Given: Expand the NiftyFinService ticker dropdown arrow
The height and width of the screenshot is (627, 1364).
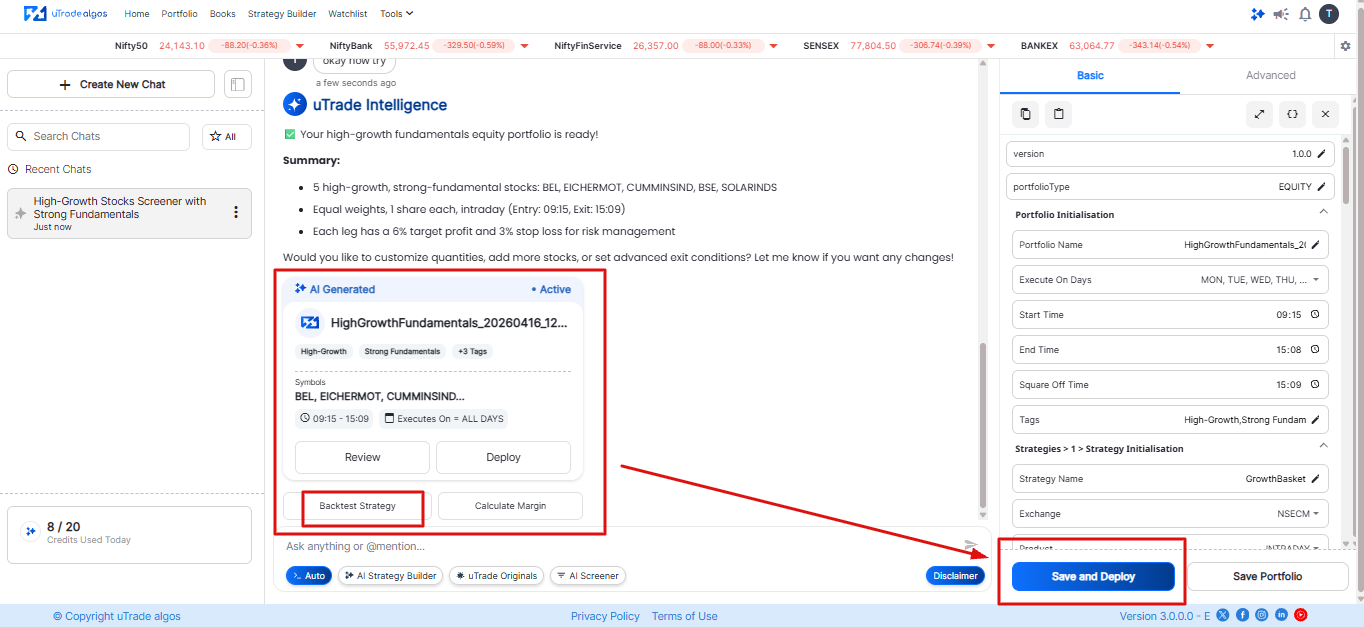Looking at the screenshot, I should click(773, 46).
